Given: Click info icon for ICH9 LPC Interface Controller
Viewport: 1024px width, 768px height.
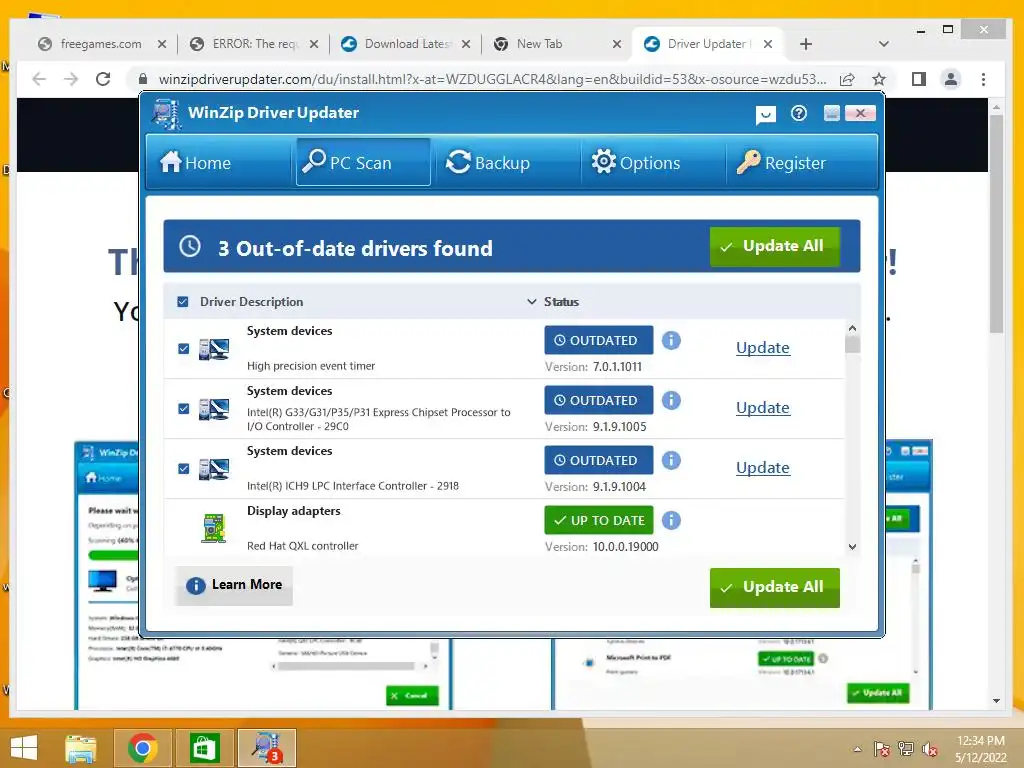Looking at the screenshot, I should click(x=671, y=460).
